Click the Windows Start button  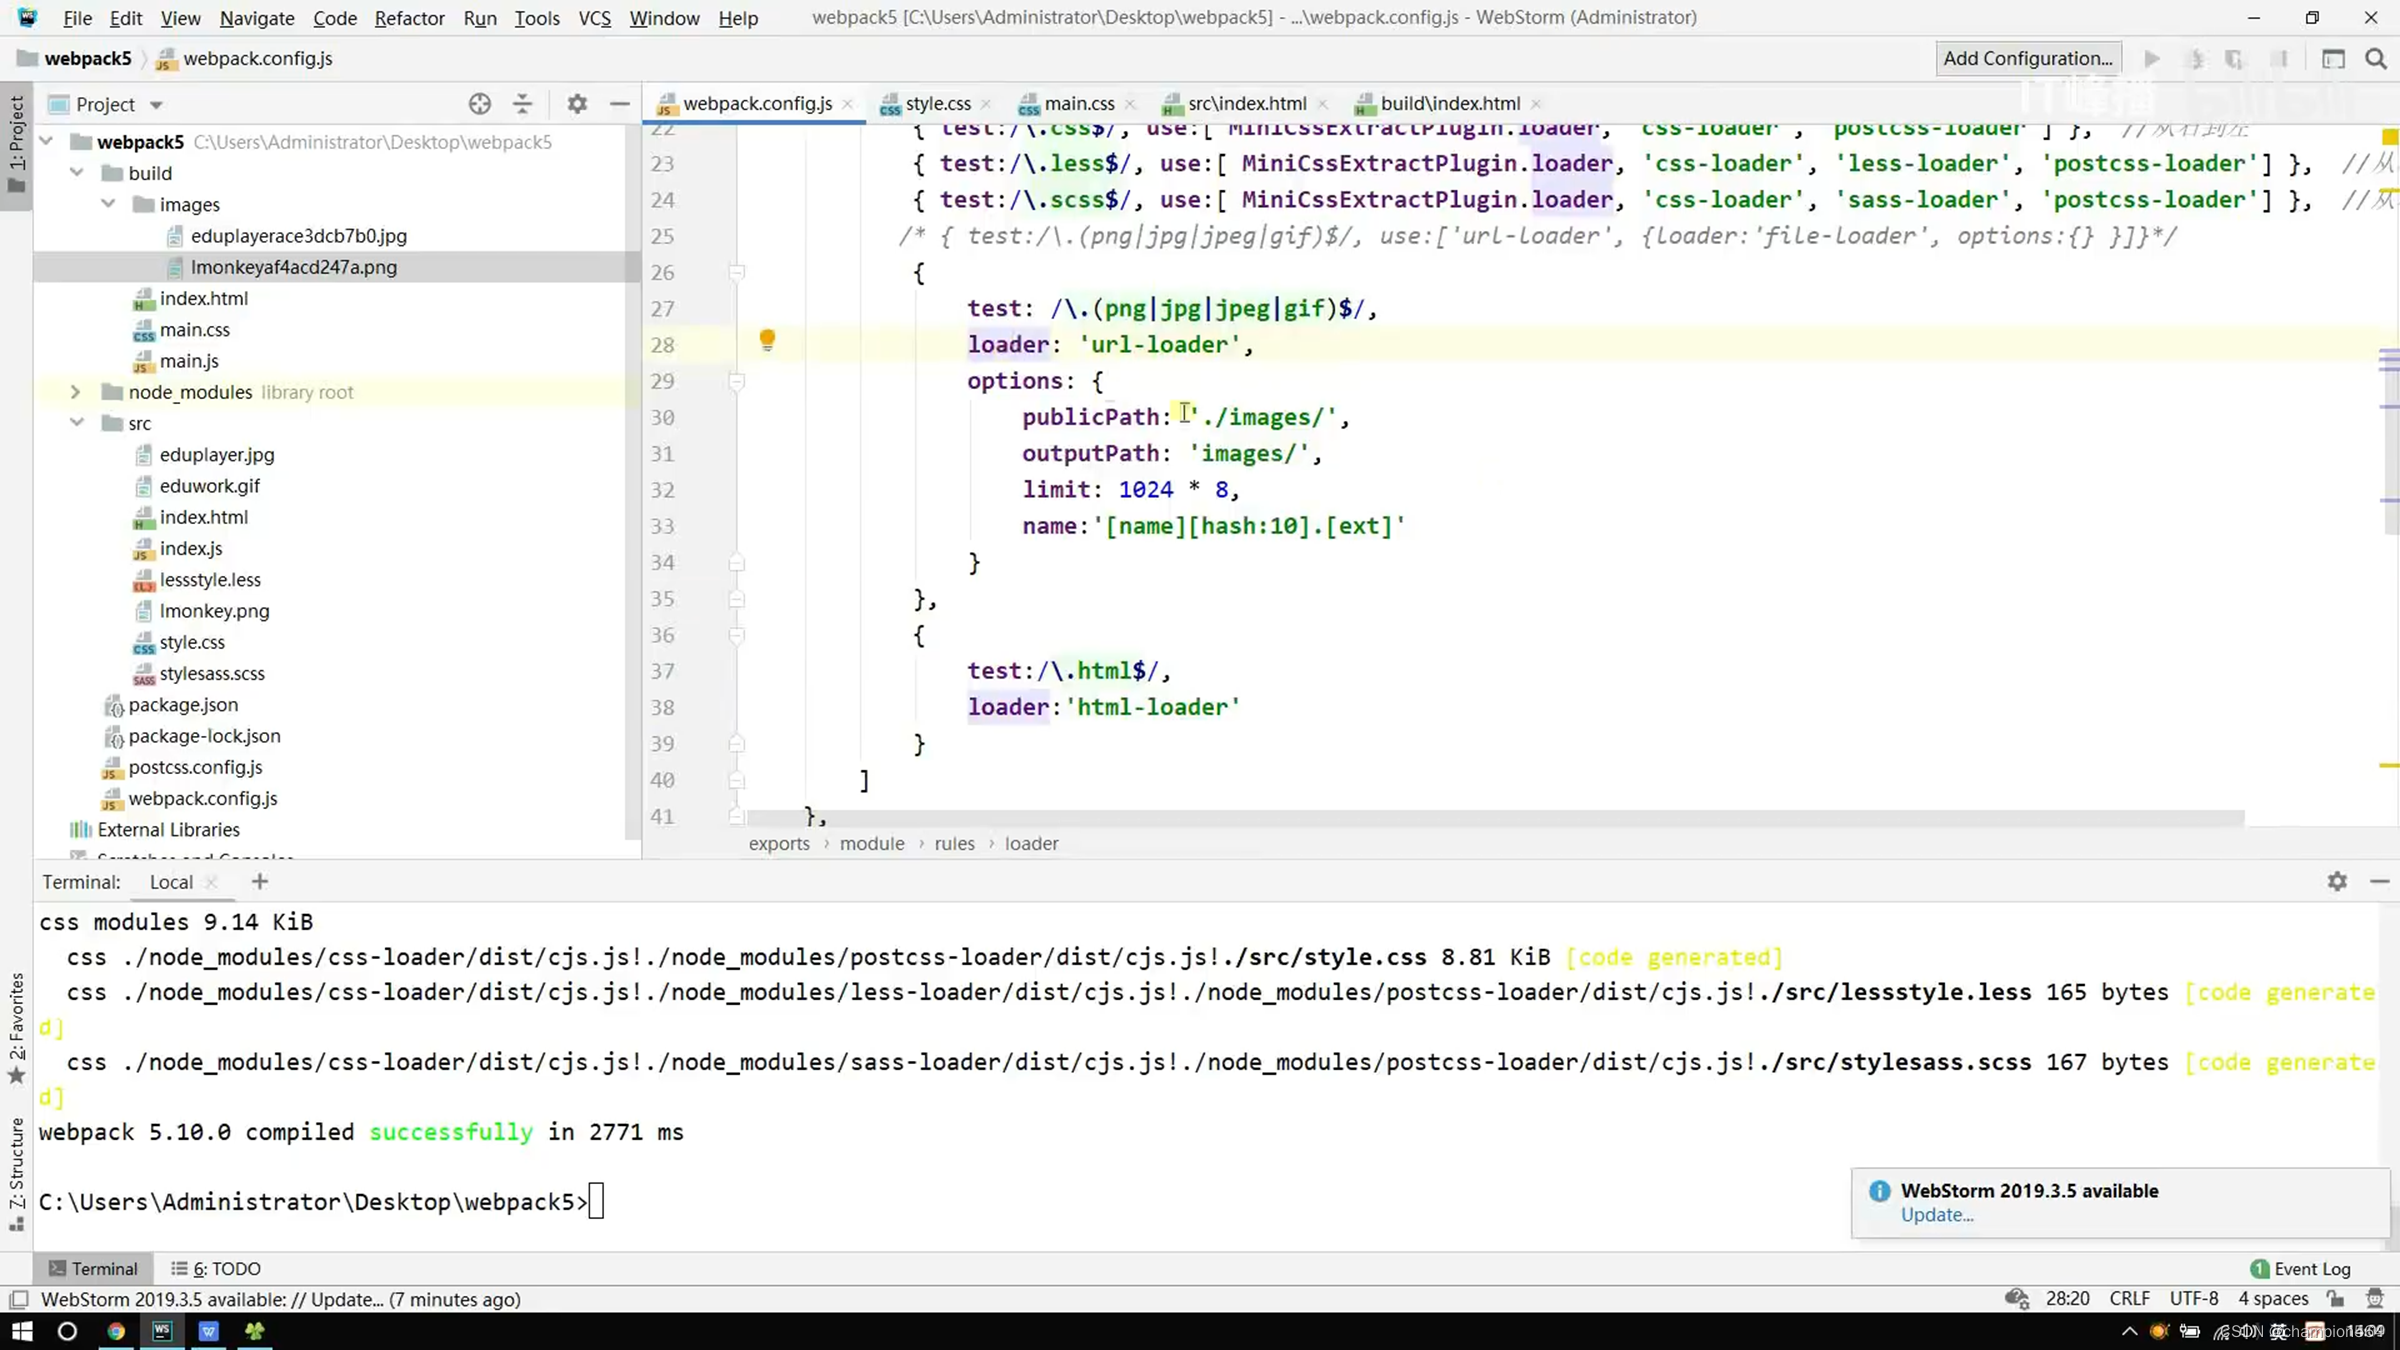coord(22,1331)
